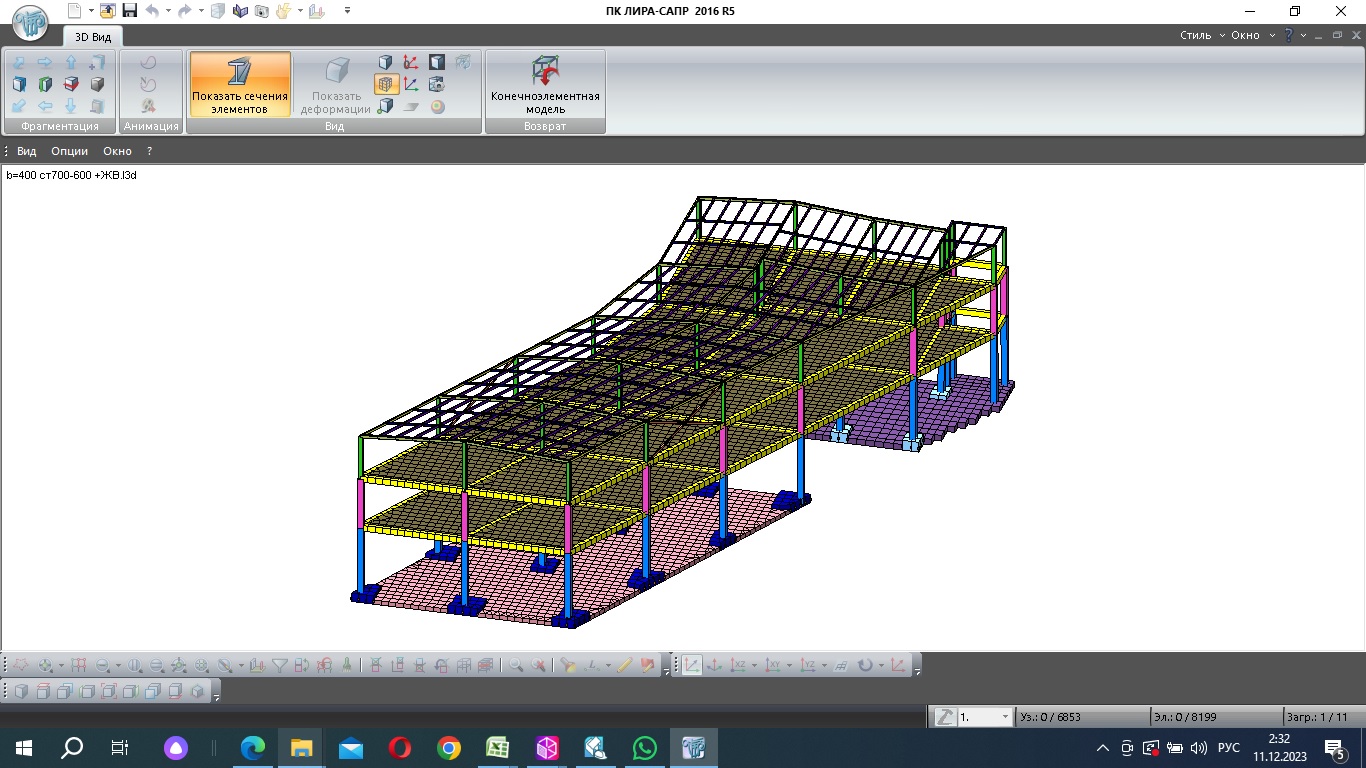Screen dimensions: 1366x768
Task: Click the Эл.: 0 / 8199 status field
Action: tap(1216, 717)
